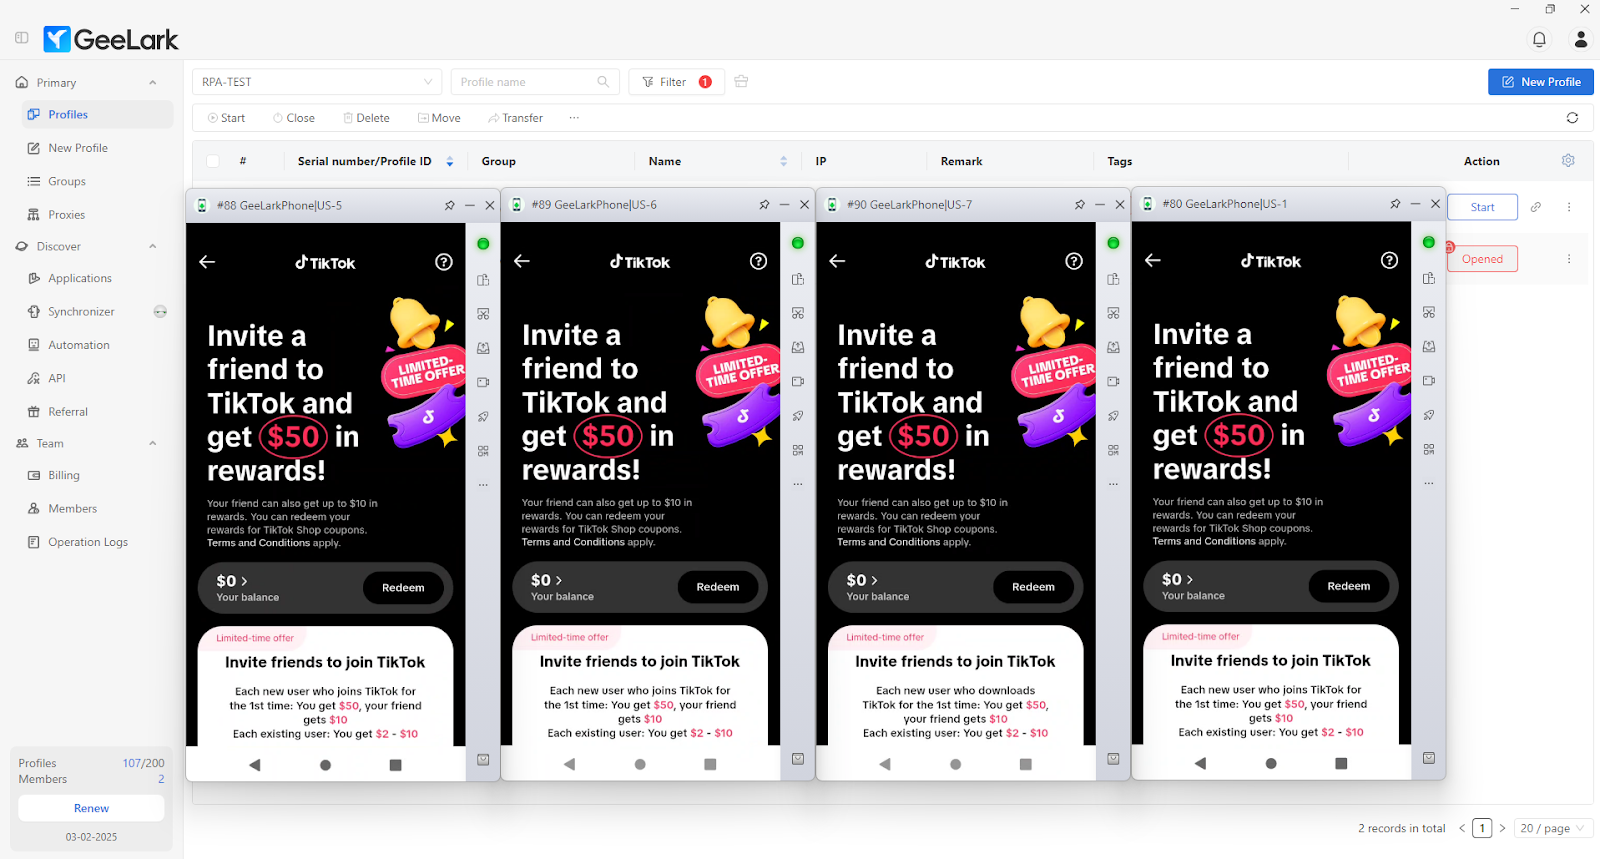This screenshot has width=1600, height=859.
Task: Open Groups in the sidebar
Action: coord(97,181)
